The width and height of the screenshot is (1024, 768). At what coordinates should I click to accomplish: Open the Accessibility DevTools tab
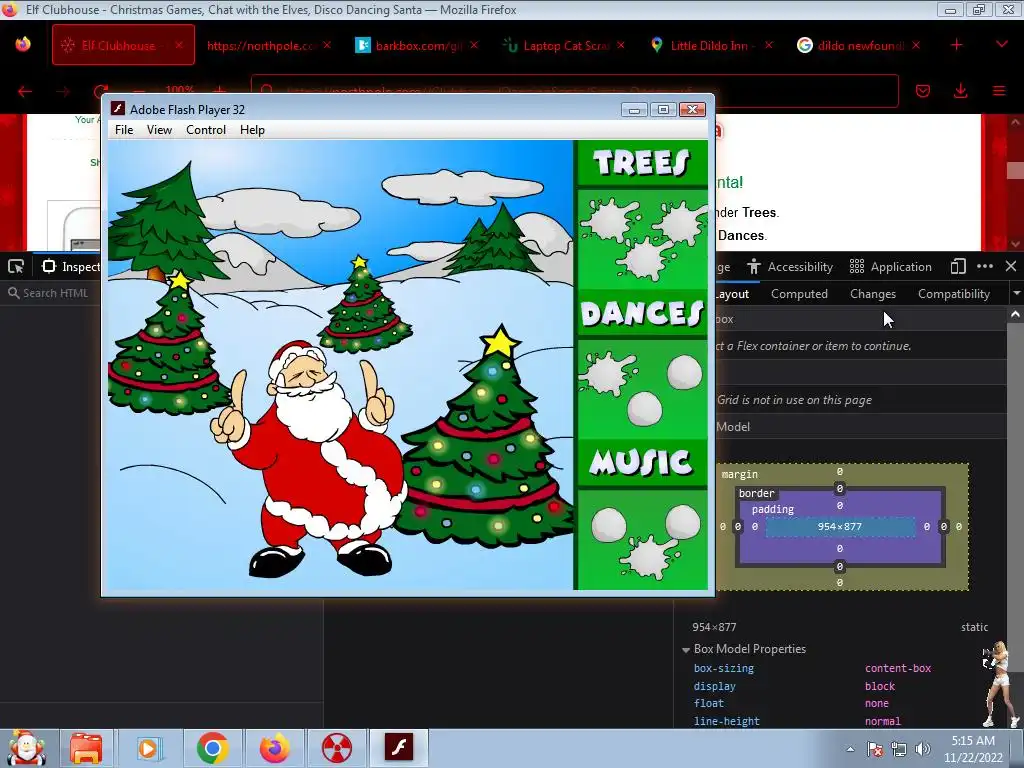(790, 266)
